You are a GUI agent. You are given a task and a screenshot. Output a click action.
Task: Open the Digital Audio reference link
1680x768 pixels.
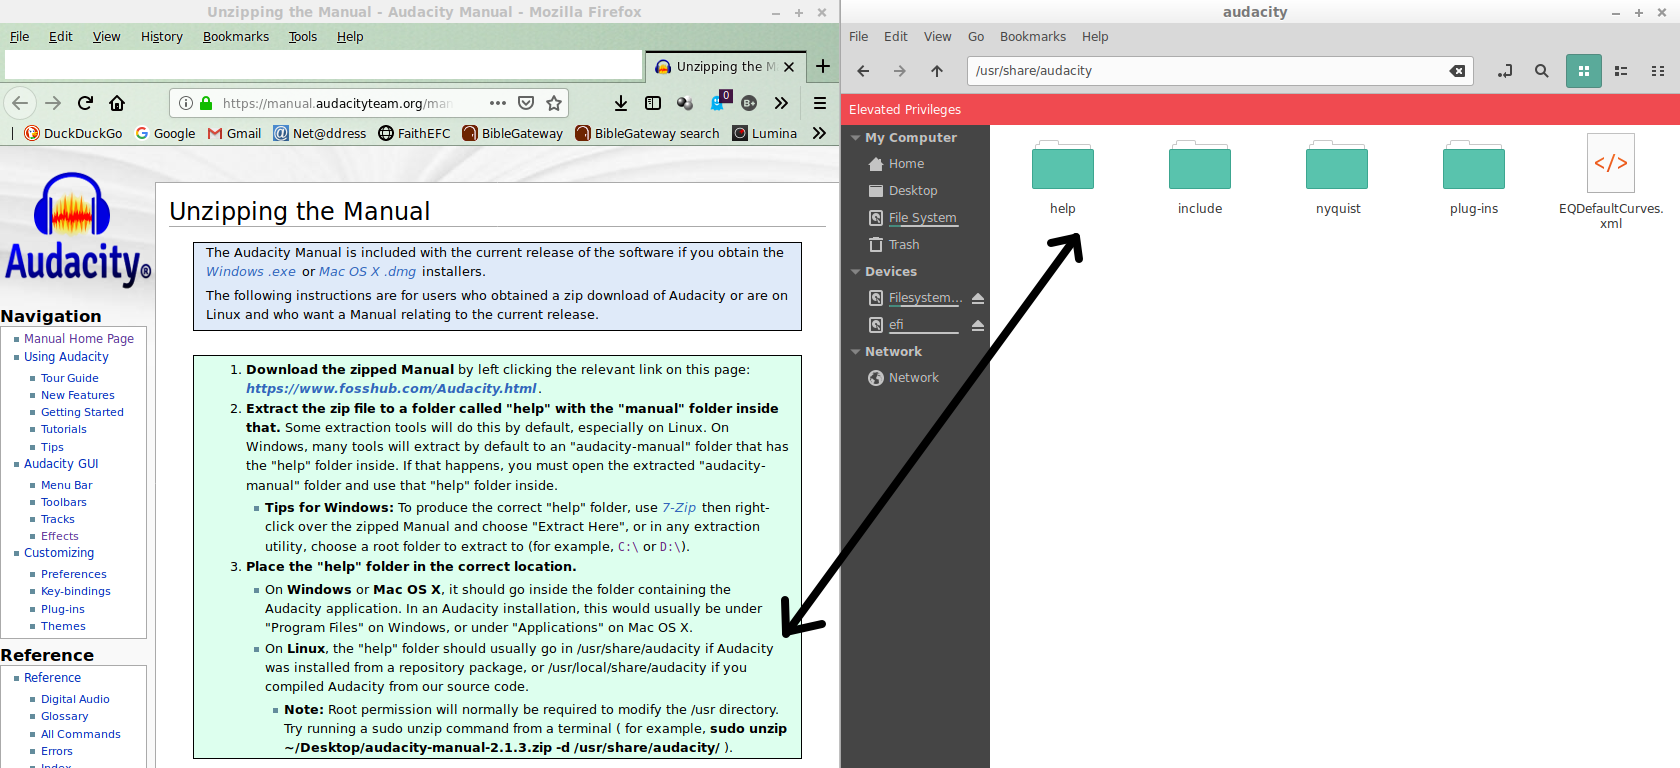[75, 699]
